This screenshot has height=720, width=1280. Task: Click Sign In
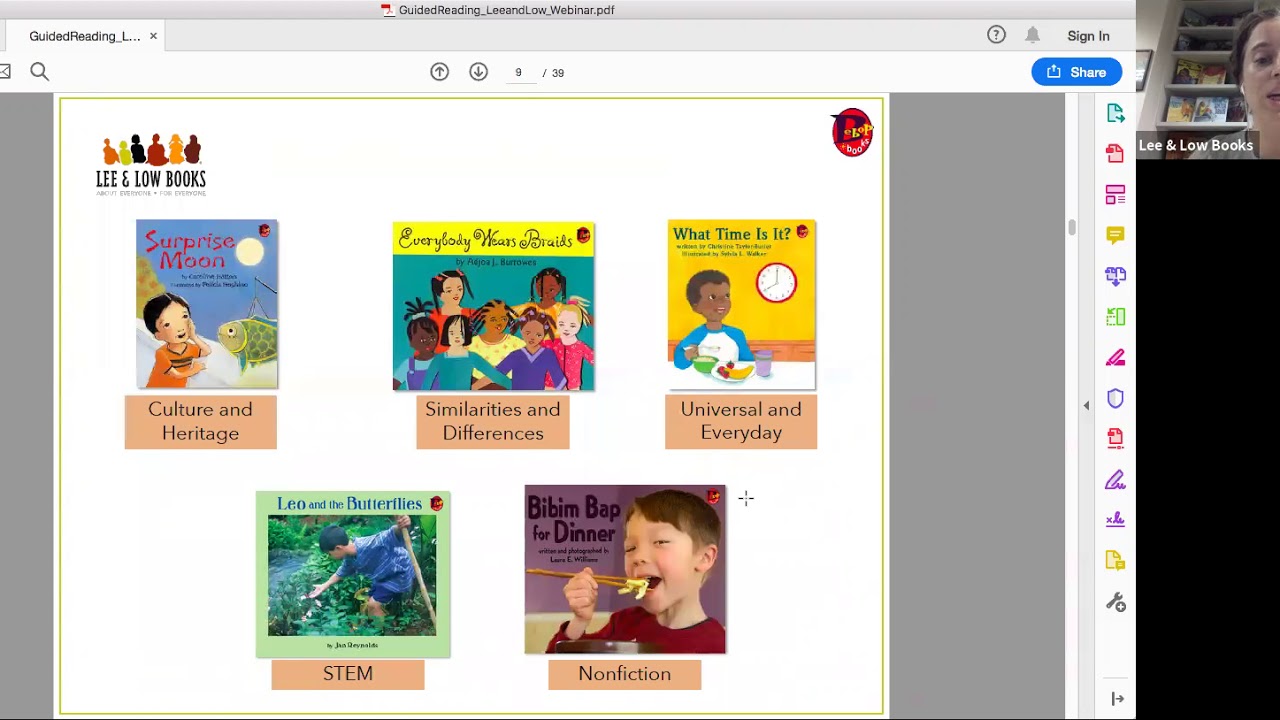(1088, 36)
